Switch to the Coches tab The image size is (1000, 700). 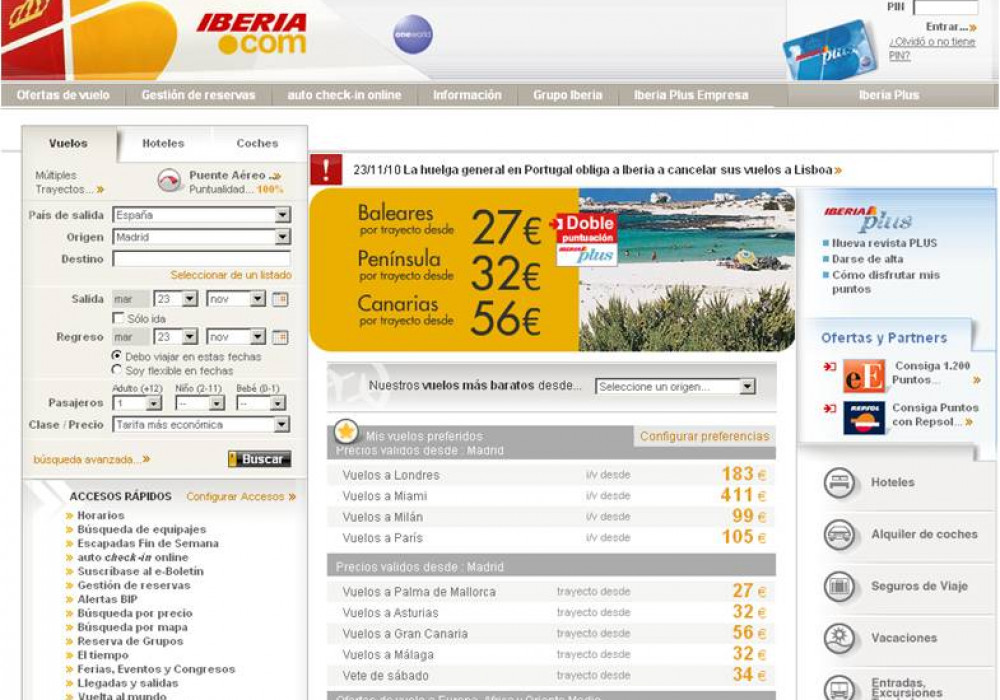pos(257,143)
